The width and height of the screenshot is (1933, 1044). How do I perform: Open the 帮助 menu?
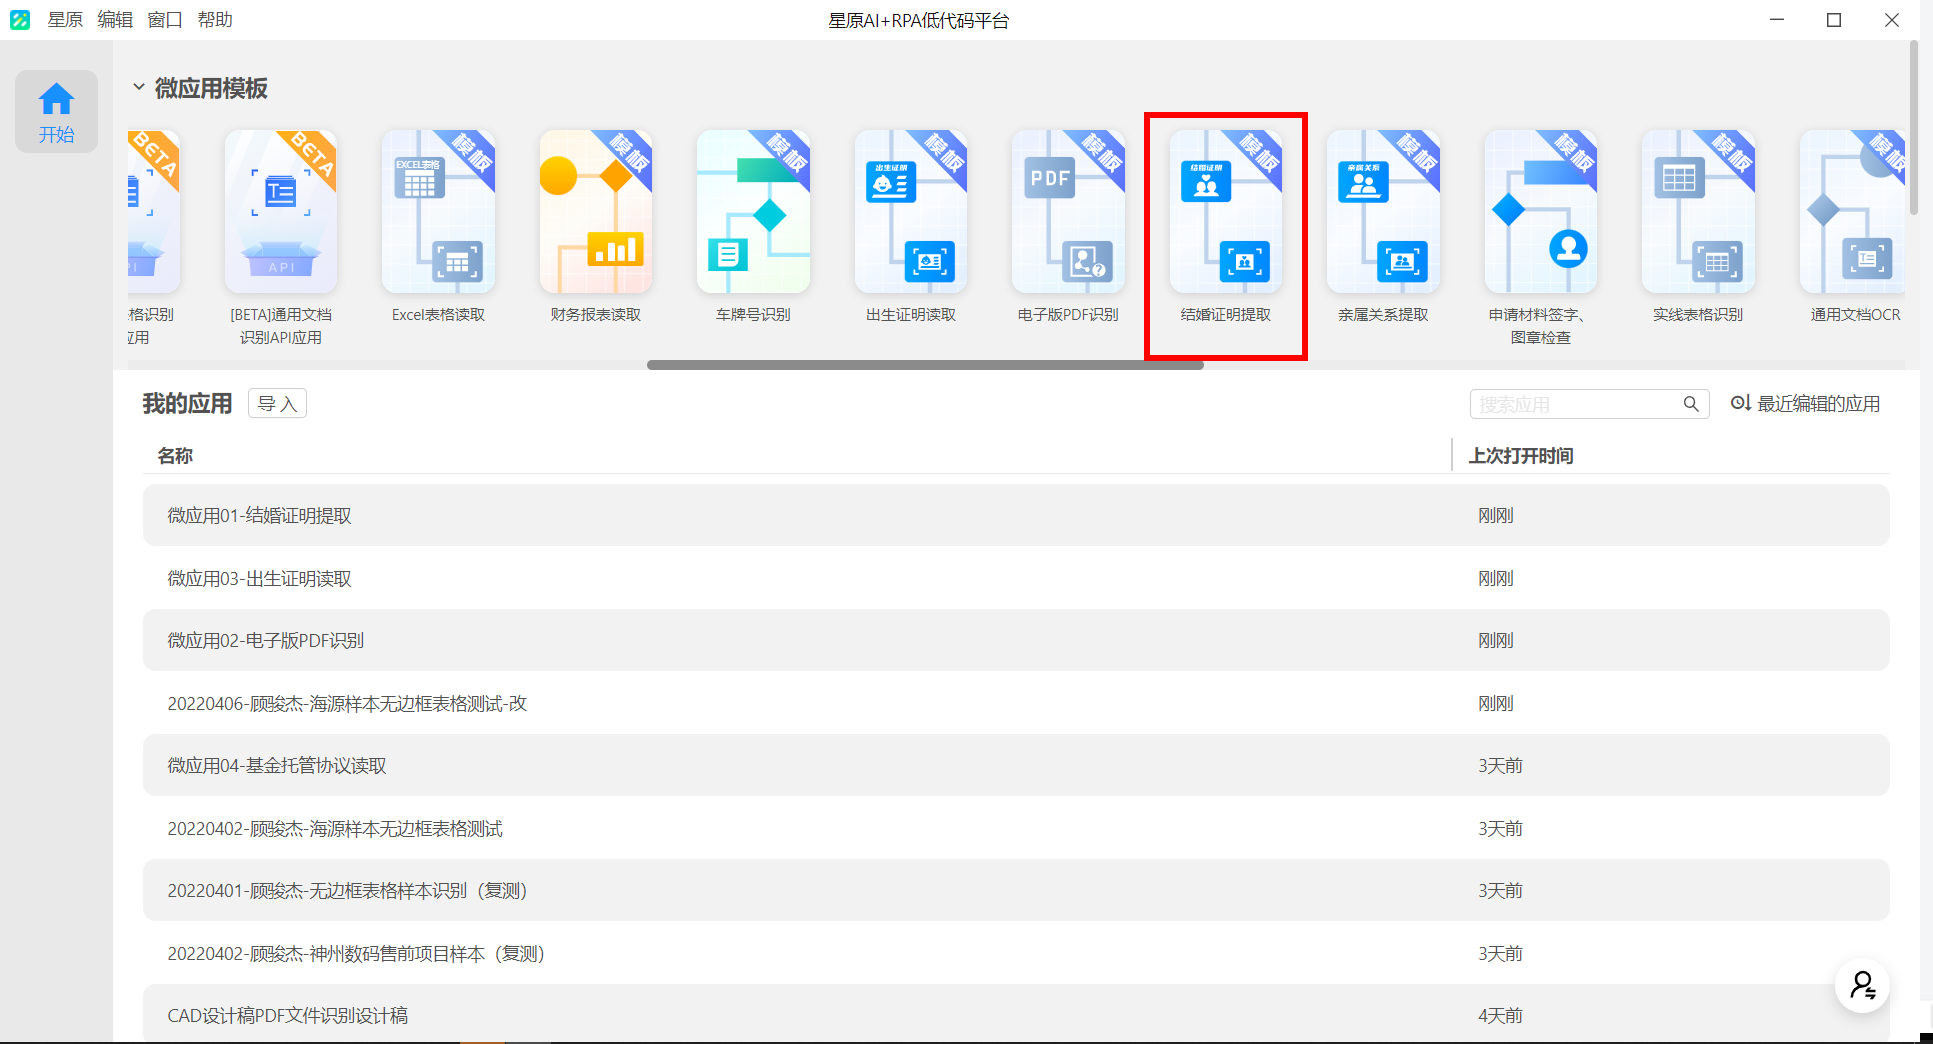point(215,20)
